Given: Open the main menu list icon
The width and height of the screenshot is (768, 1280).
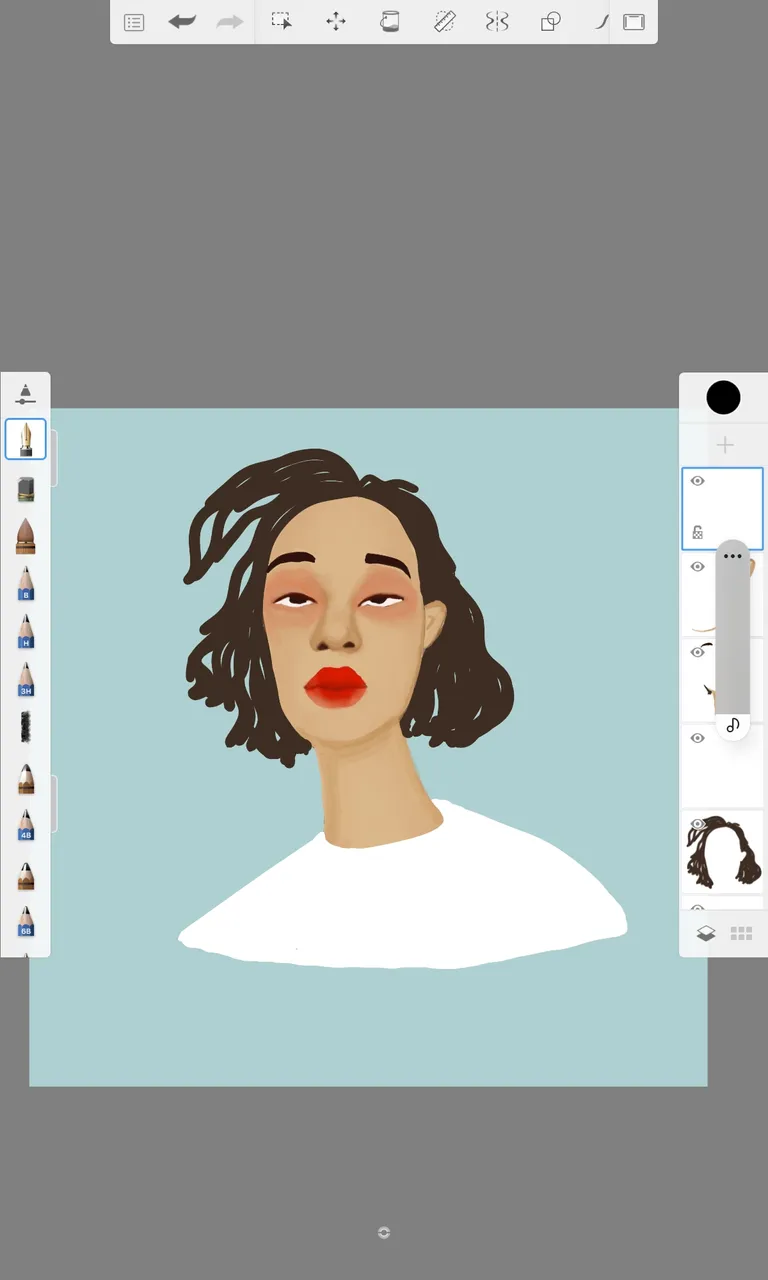Looking at the screenshot, I should [x=134, y=22].
